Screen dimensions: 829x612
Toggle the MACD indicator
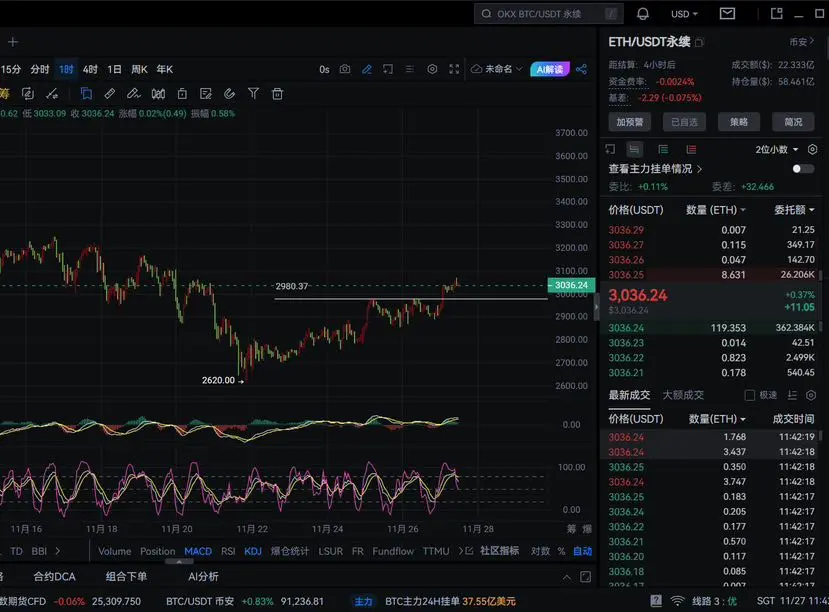pos(198,551)
